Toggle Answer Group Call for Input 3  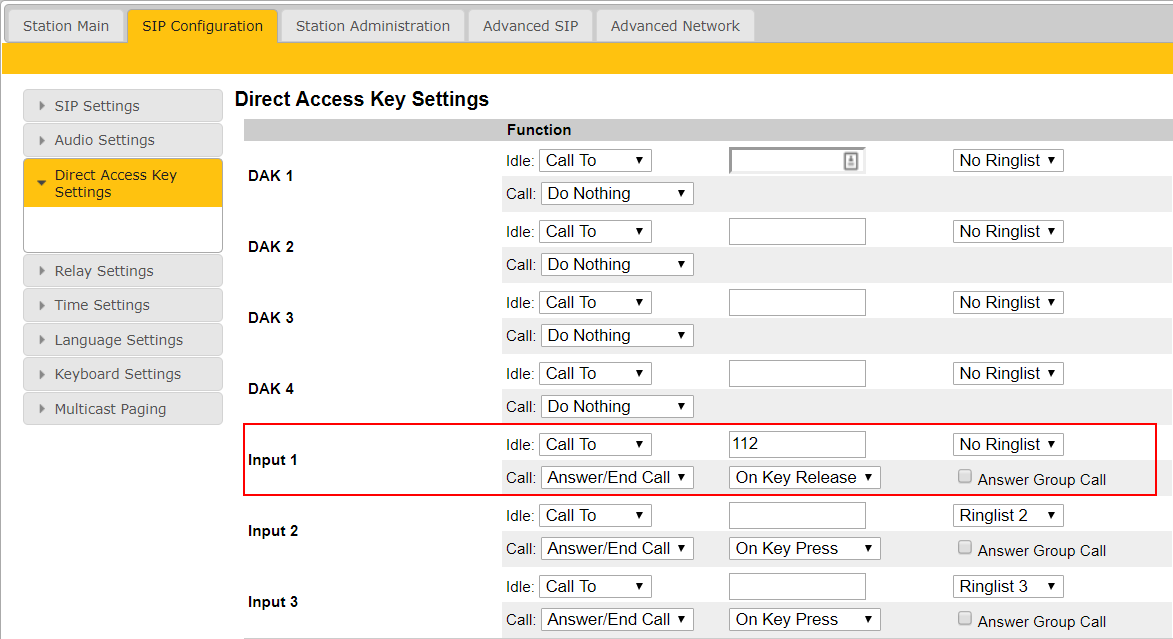coord(965,619)
